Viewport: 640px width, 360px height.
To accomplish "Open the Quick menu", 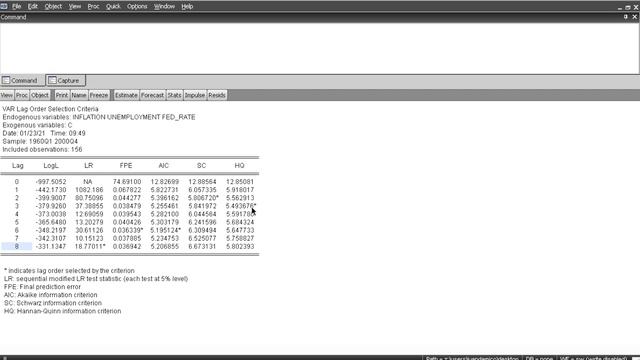I will (x=113, y=7).
